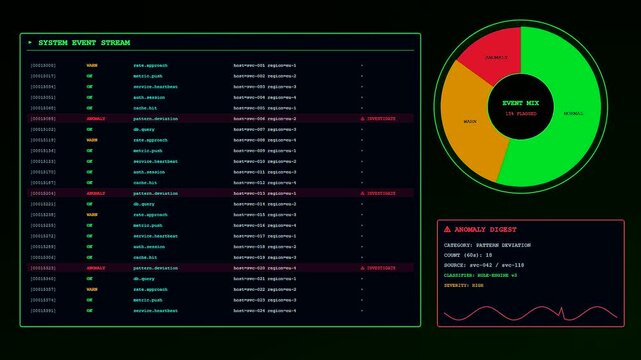Select the SEVERITY: HIGH line
Viewport: 641px width, 360px height.
[464, 286]
